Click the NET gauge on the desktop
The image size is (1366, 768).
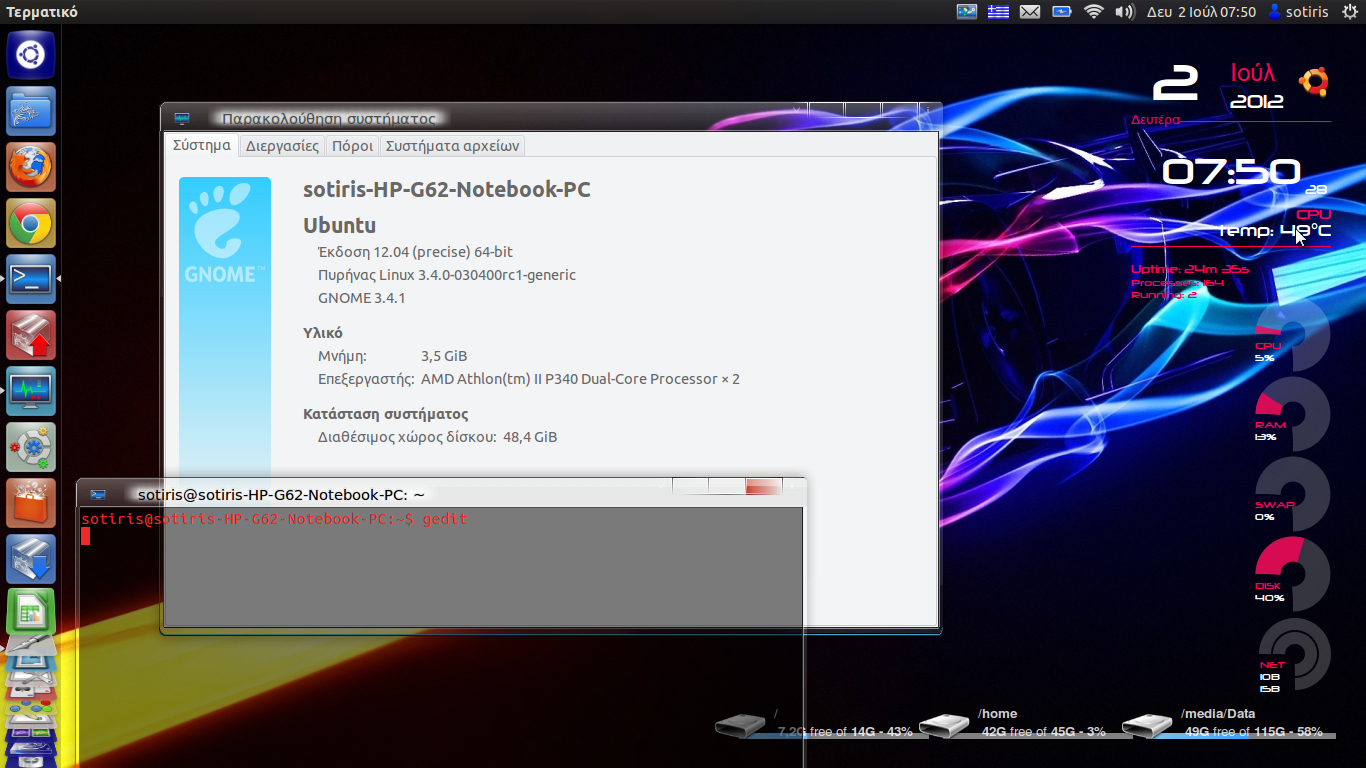pos(1294,655)
